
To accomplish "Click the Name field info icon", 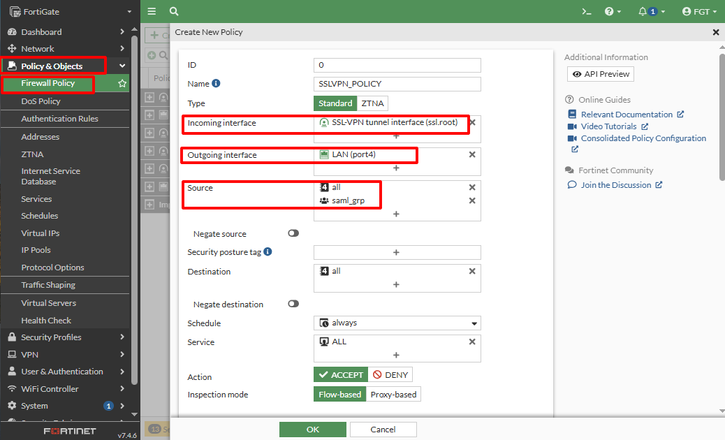I will [216, 83].
